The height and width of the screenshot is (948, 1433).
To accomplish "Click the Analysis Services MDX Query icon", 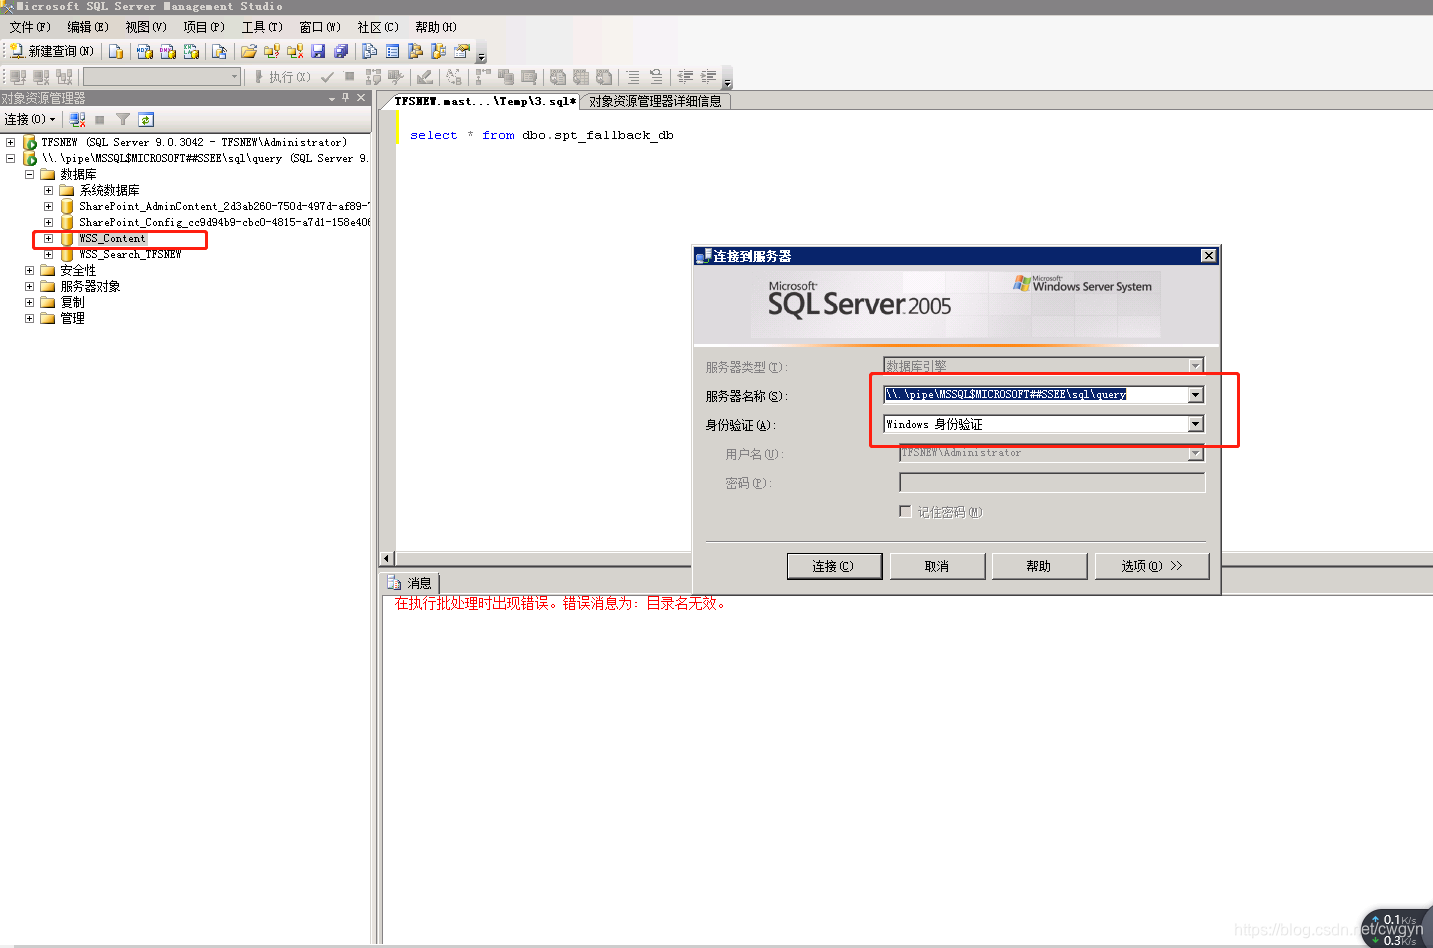I will (144, 51).
